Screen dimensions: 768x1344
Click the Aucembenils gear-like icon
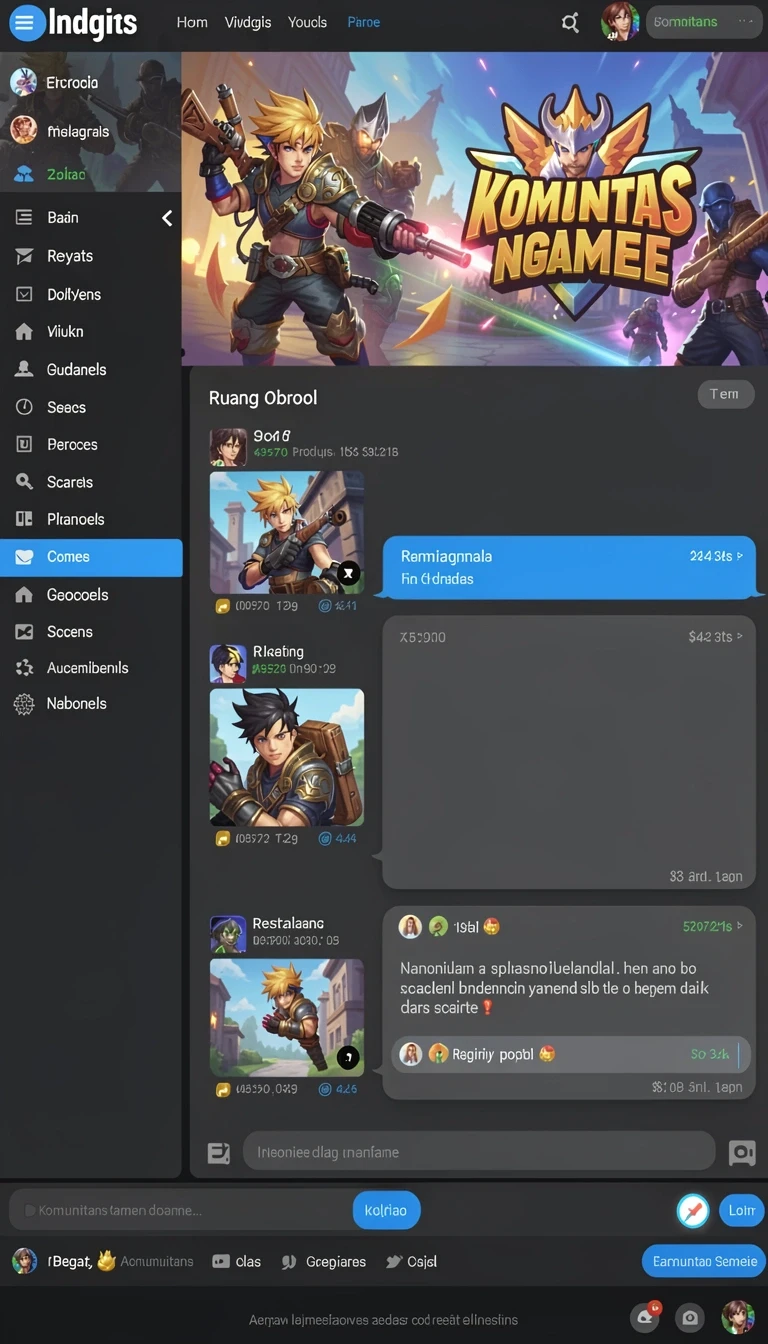[24, 668]
